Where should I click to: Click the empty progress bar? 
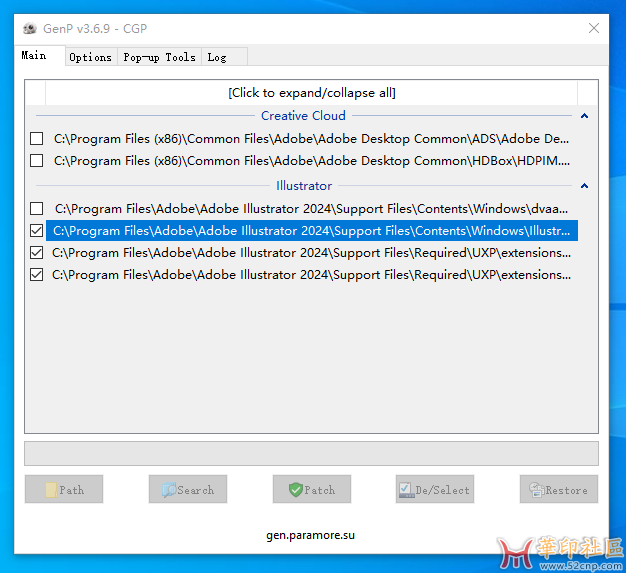(311, 453)
